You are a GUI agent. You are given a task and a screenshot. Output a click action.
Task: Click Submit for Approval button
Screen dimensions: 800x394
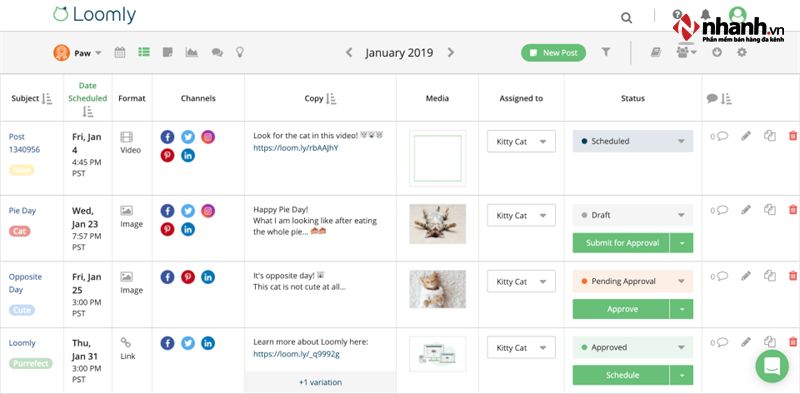(622, 243)
